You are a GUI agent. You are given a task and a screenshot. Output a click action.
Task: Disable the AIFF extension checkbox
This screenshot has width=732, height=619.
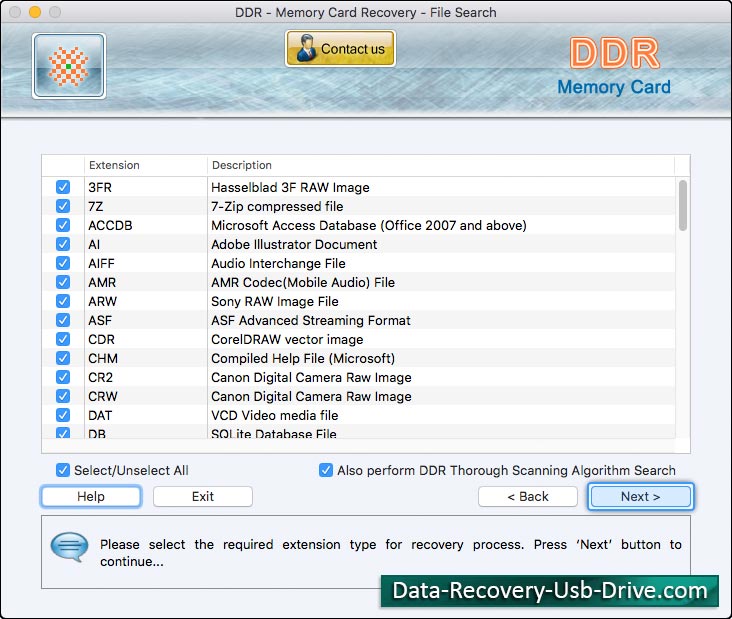[63, 263]
